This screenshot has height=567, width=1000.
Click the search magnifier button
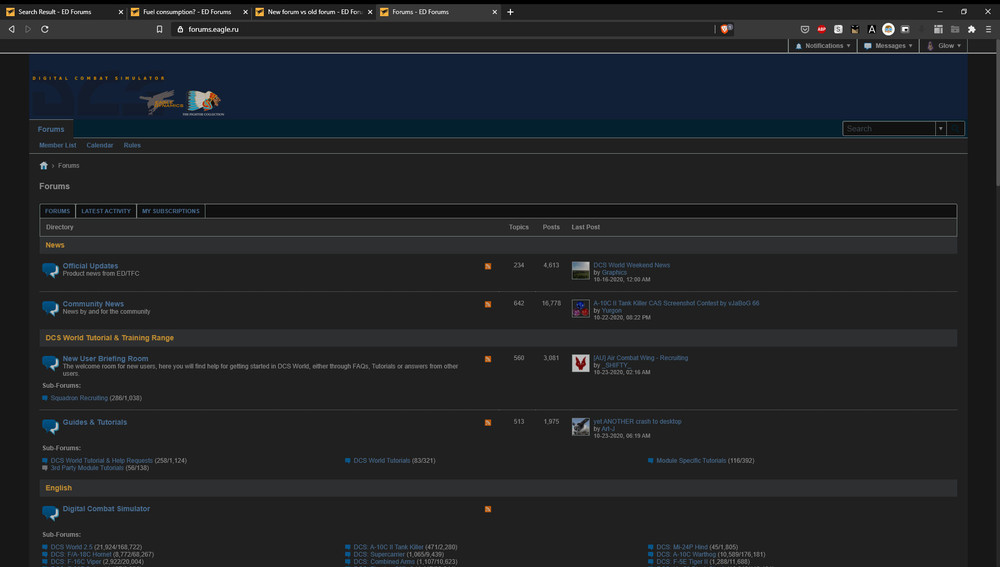click(955, 129)
